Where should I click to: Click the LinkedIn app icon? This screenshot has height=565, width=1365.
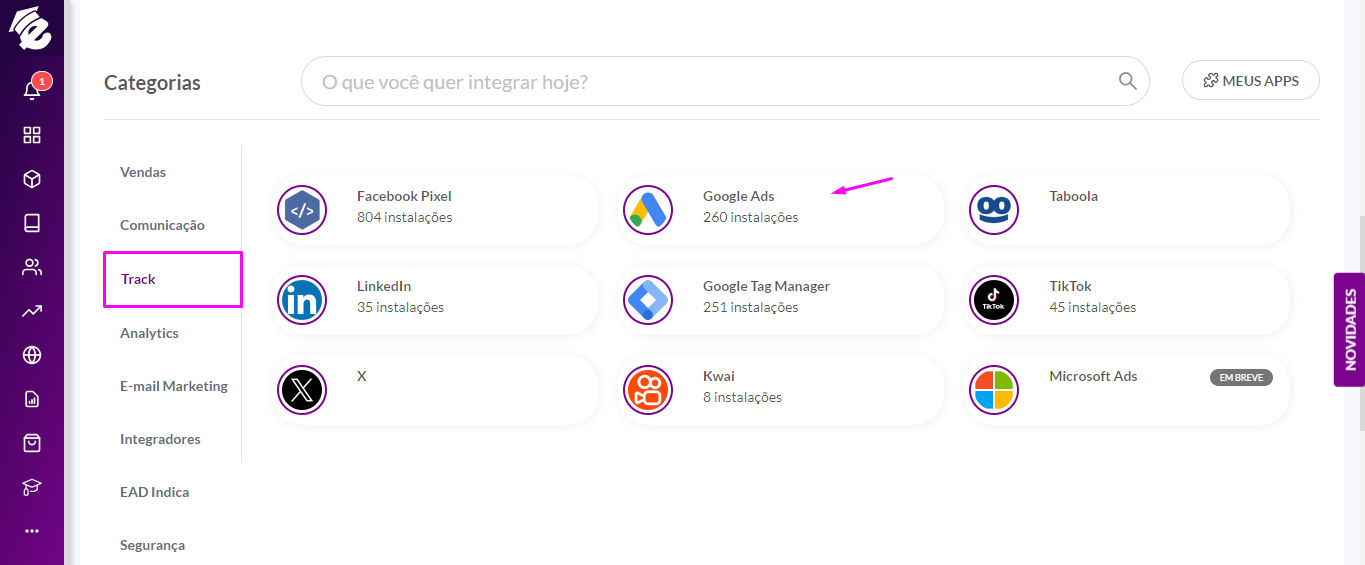302,300
